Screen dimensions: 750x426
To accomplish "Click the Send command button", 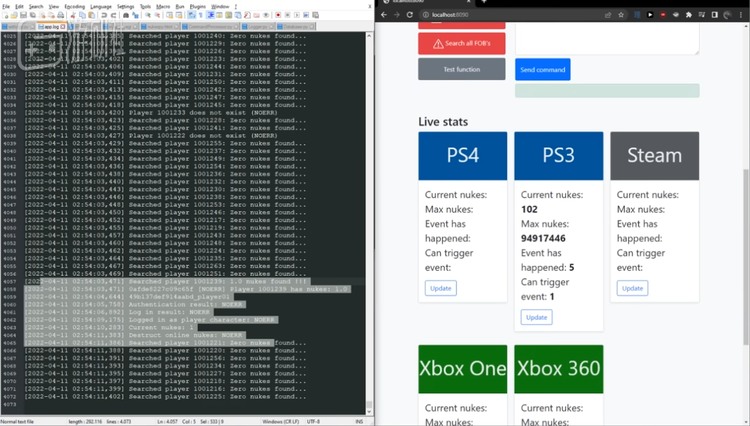I will coord(543,70).
